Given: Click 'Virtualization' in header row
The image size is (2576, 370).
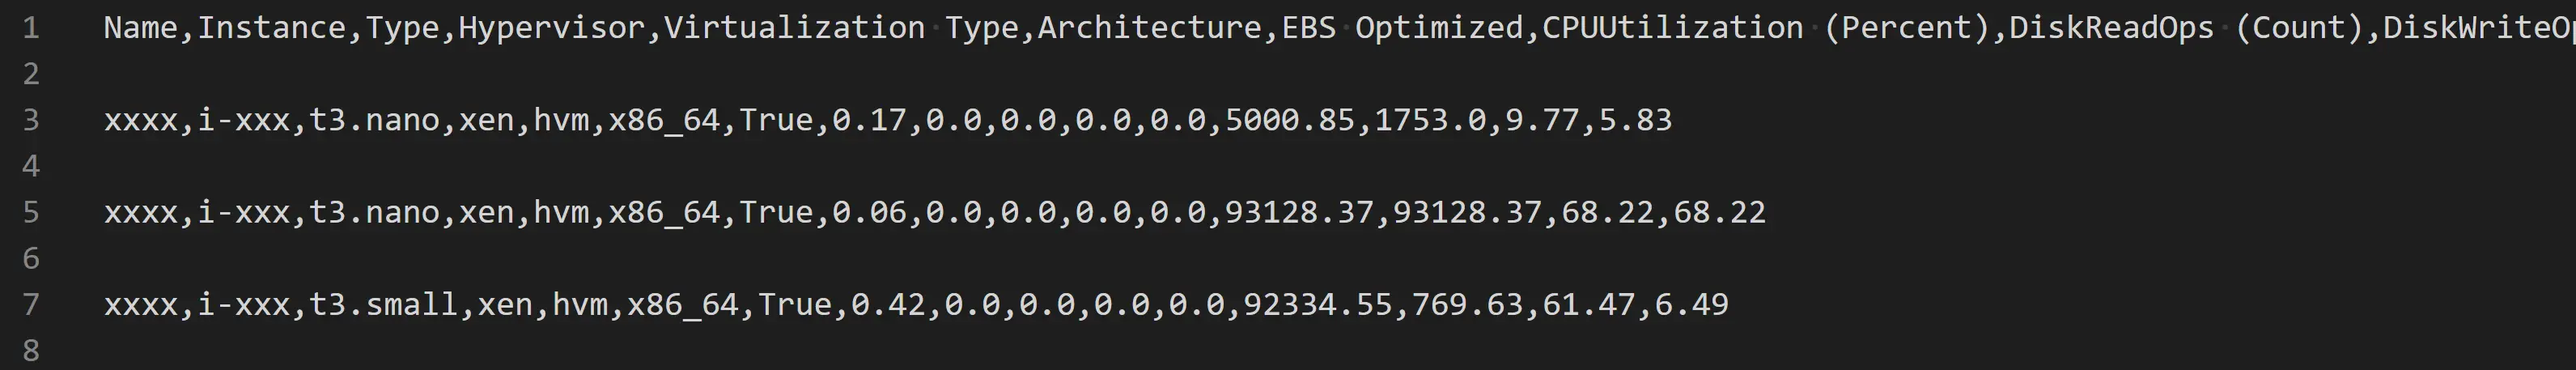Looking at the screenshot, I should pos(795,28).
